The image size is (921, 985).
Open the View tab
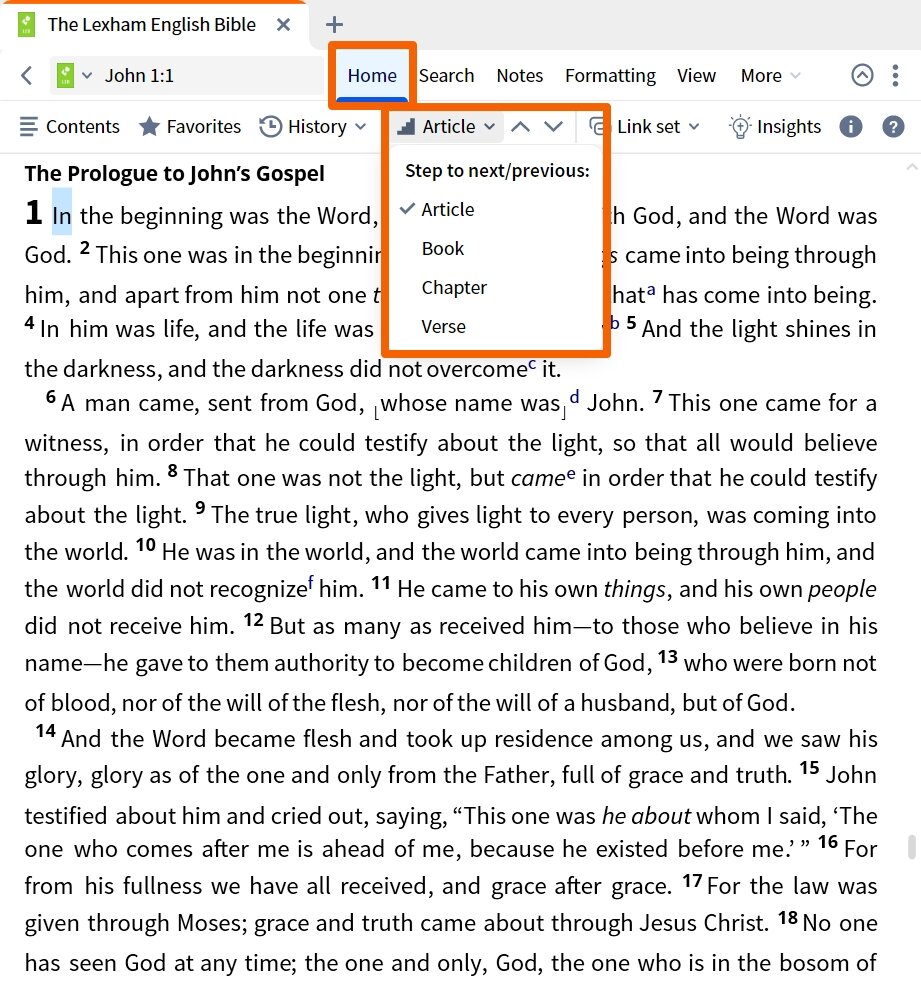point(696,76)
